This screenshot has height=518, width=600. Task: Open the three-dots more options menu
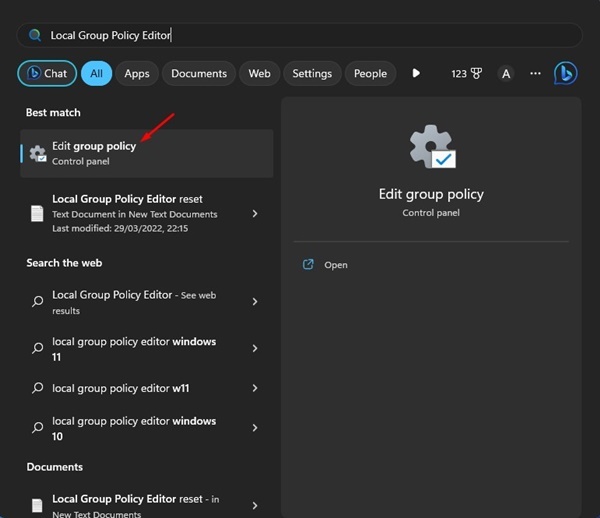535,73
